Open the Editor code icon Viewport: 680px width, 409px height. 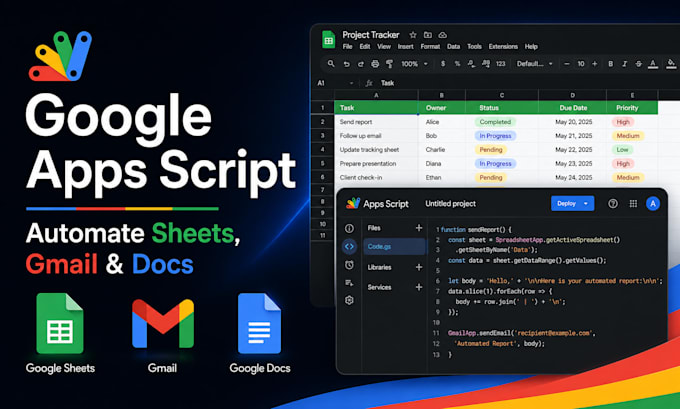click(x=349, y=246)
